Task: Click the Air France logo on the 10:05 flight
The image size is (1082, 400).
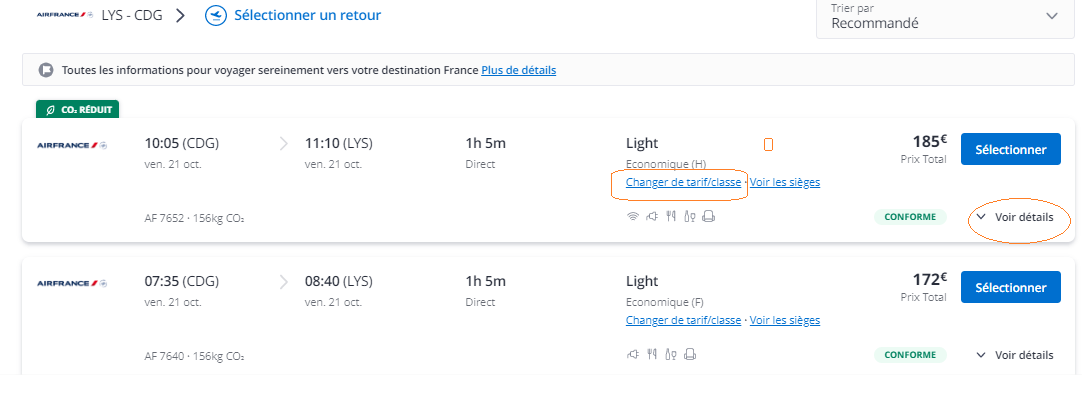Action: pyautogui.click(x=72, y=146)
